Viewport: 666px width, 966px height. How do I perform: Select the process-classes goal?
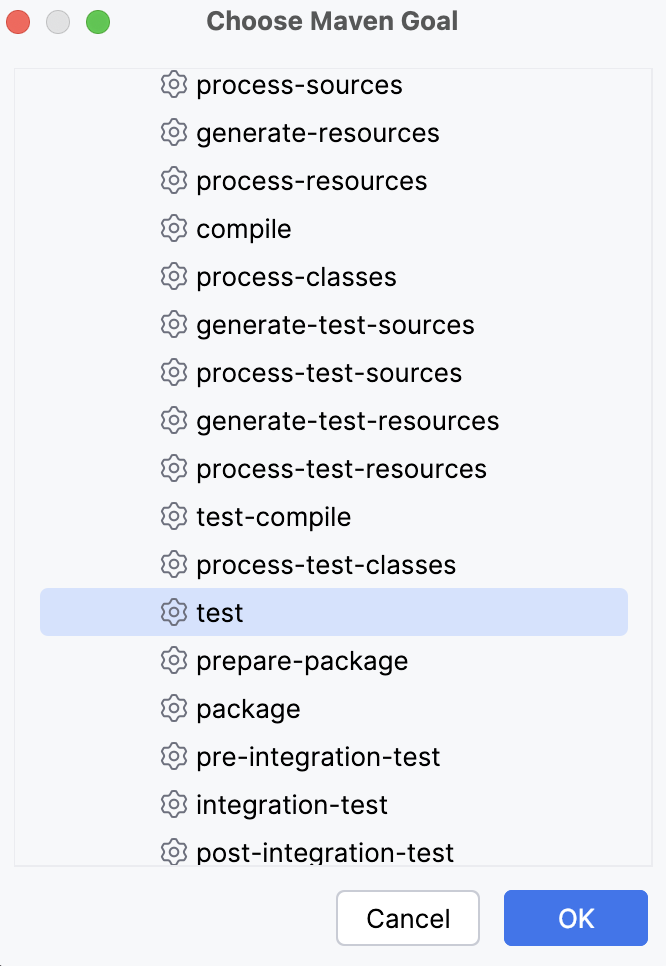coord(297,276)
